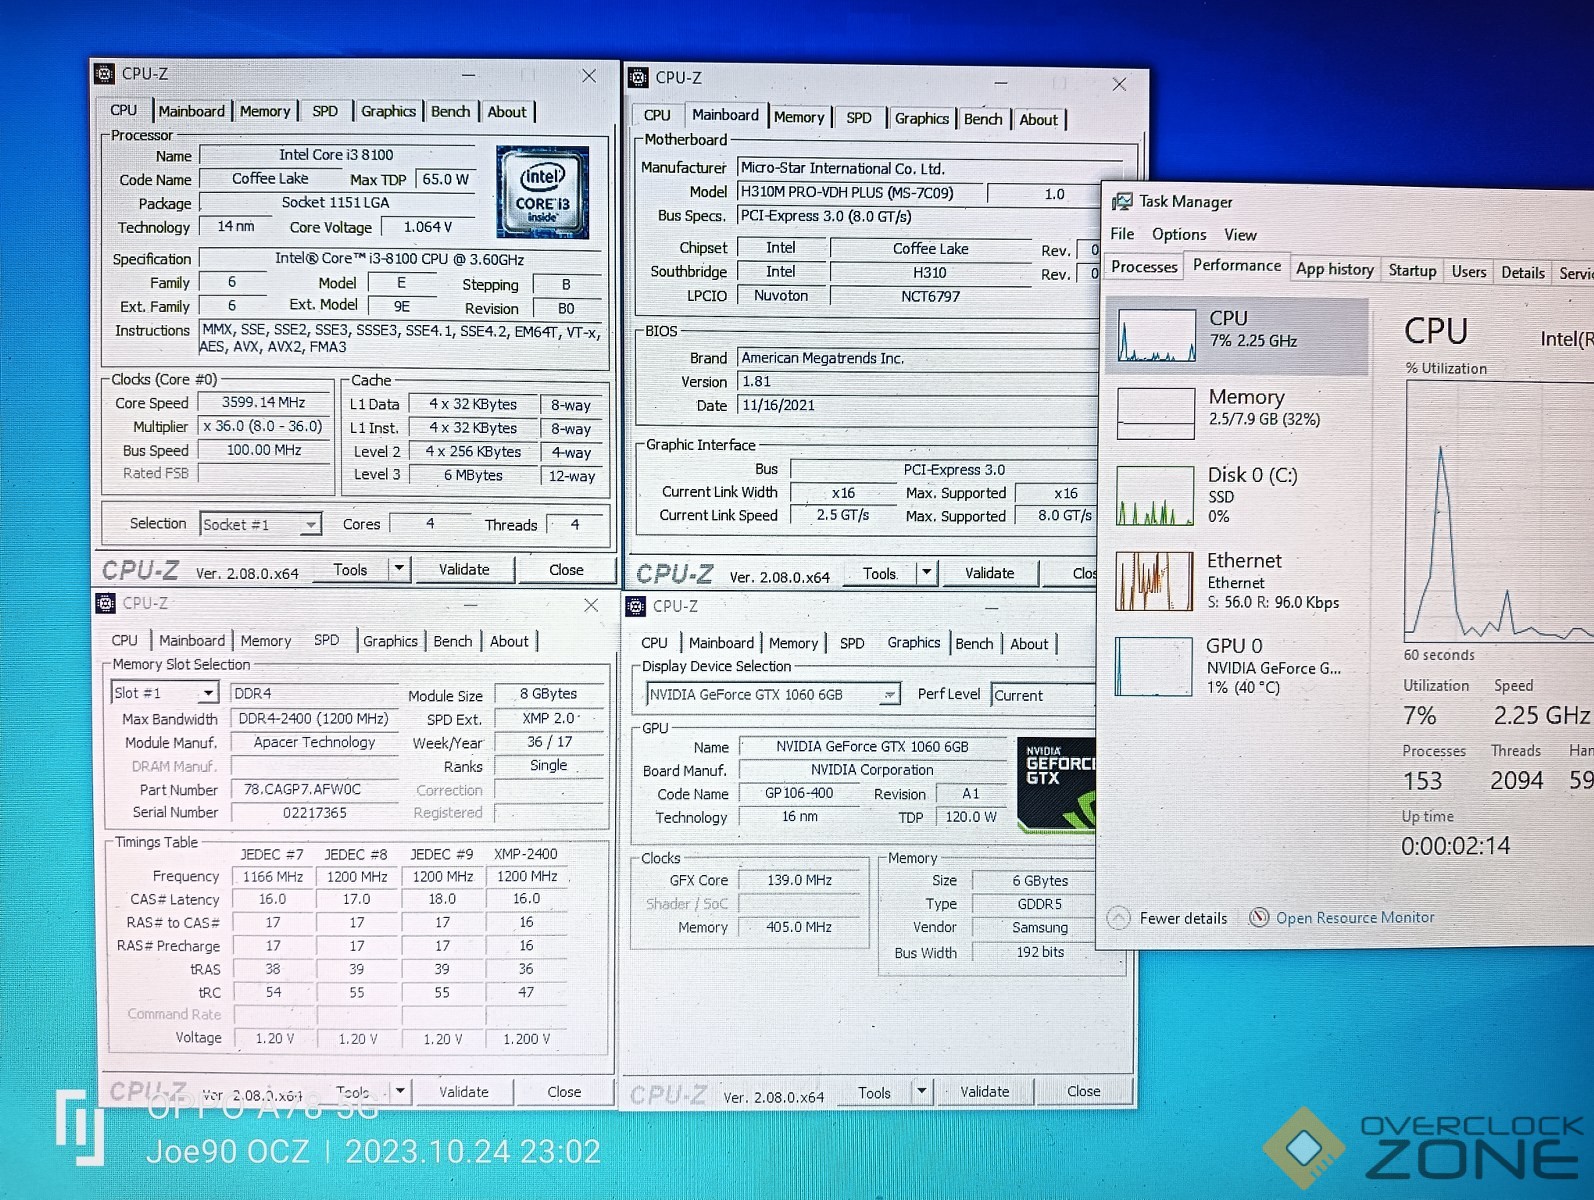
Task: Click the CPU utilization graph in Task Manager
Action: pos(1499,511)
